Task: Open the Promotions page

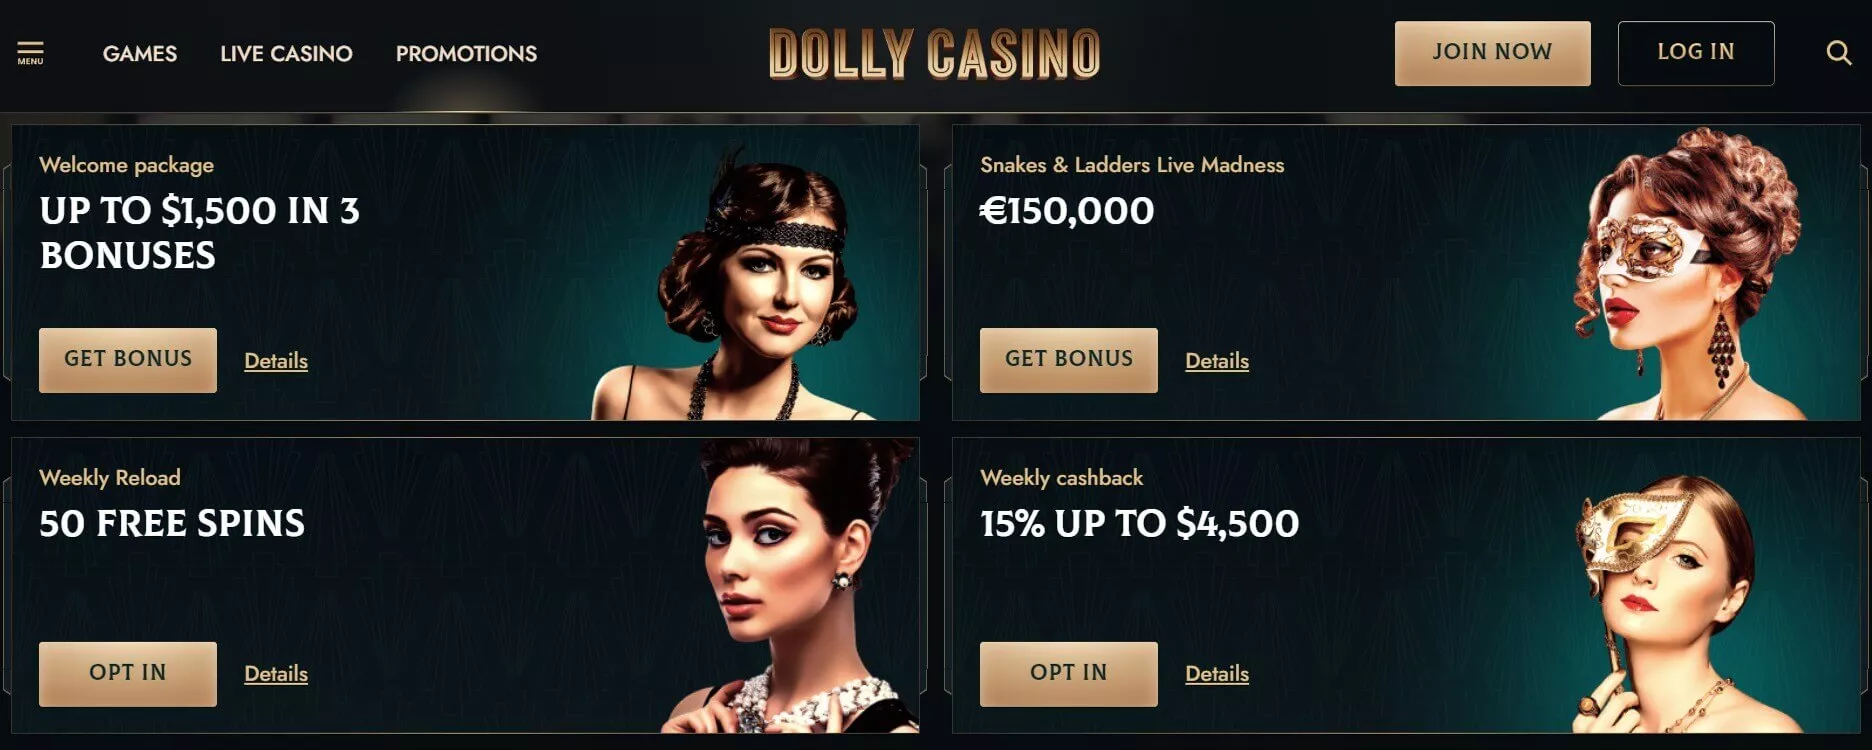Action: [466, 54]
